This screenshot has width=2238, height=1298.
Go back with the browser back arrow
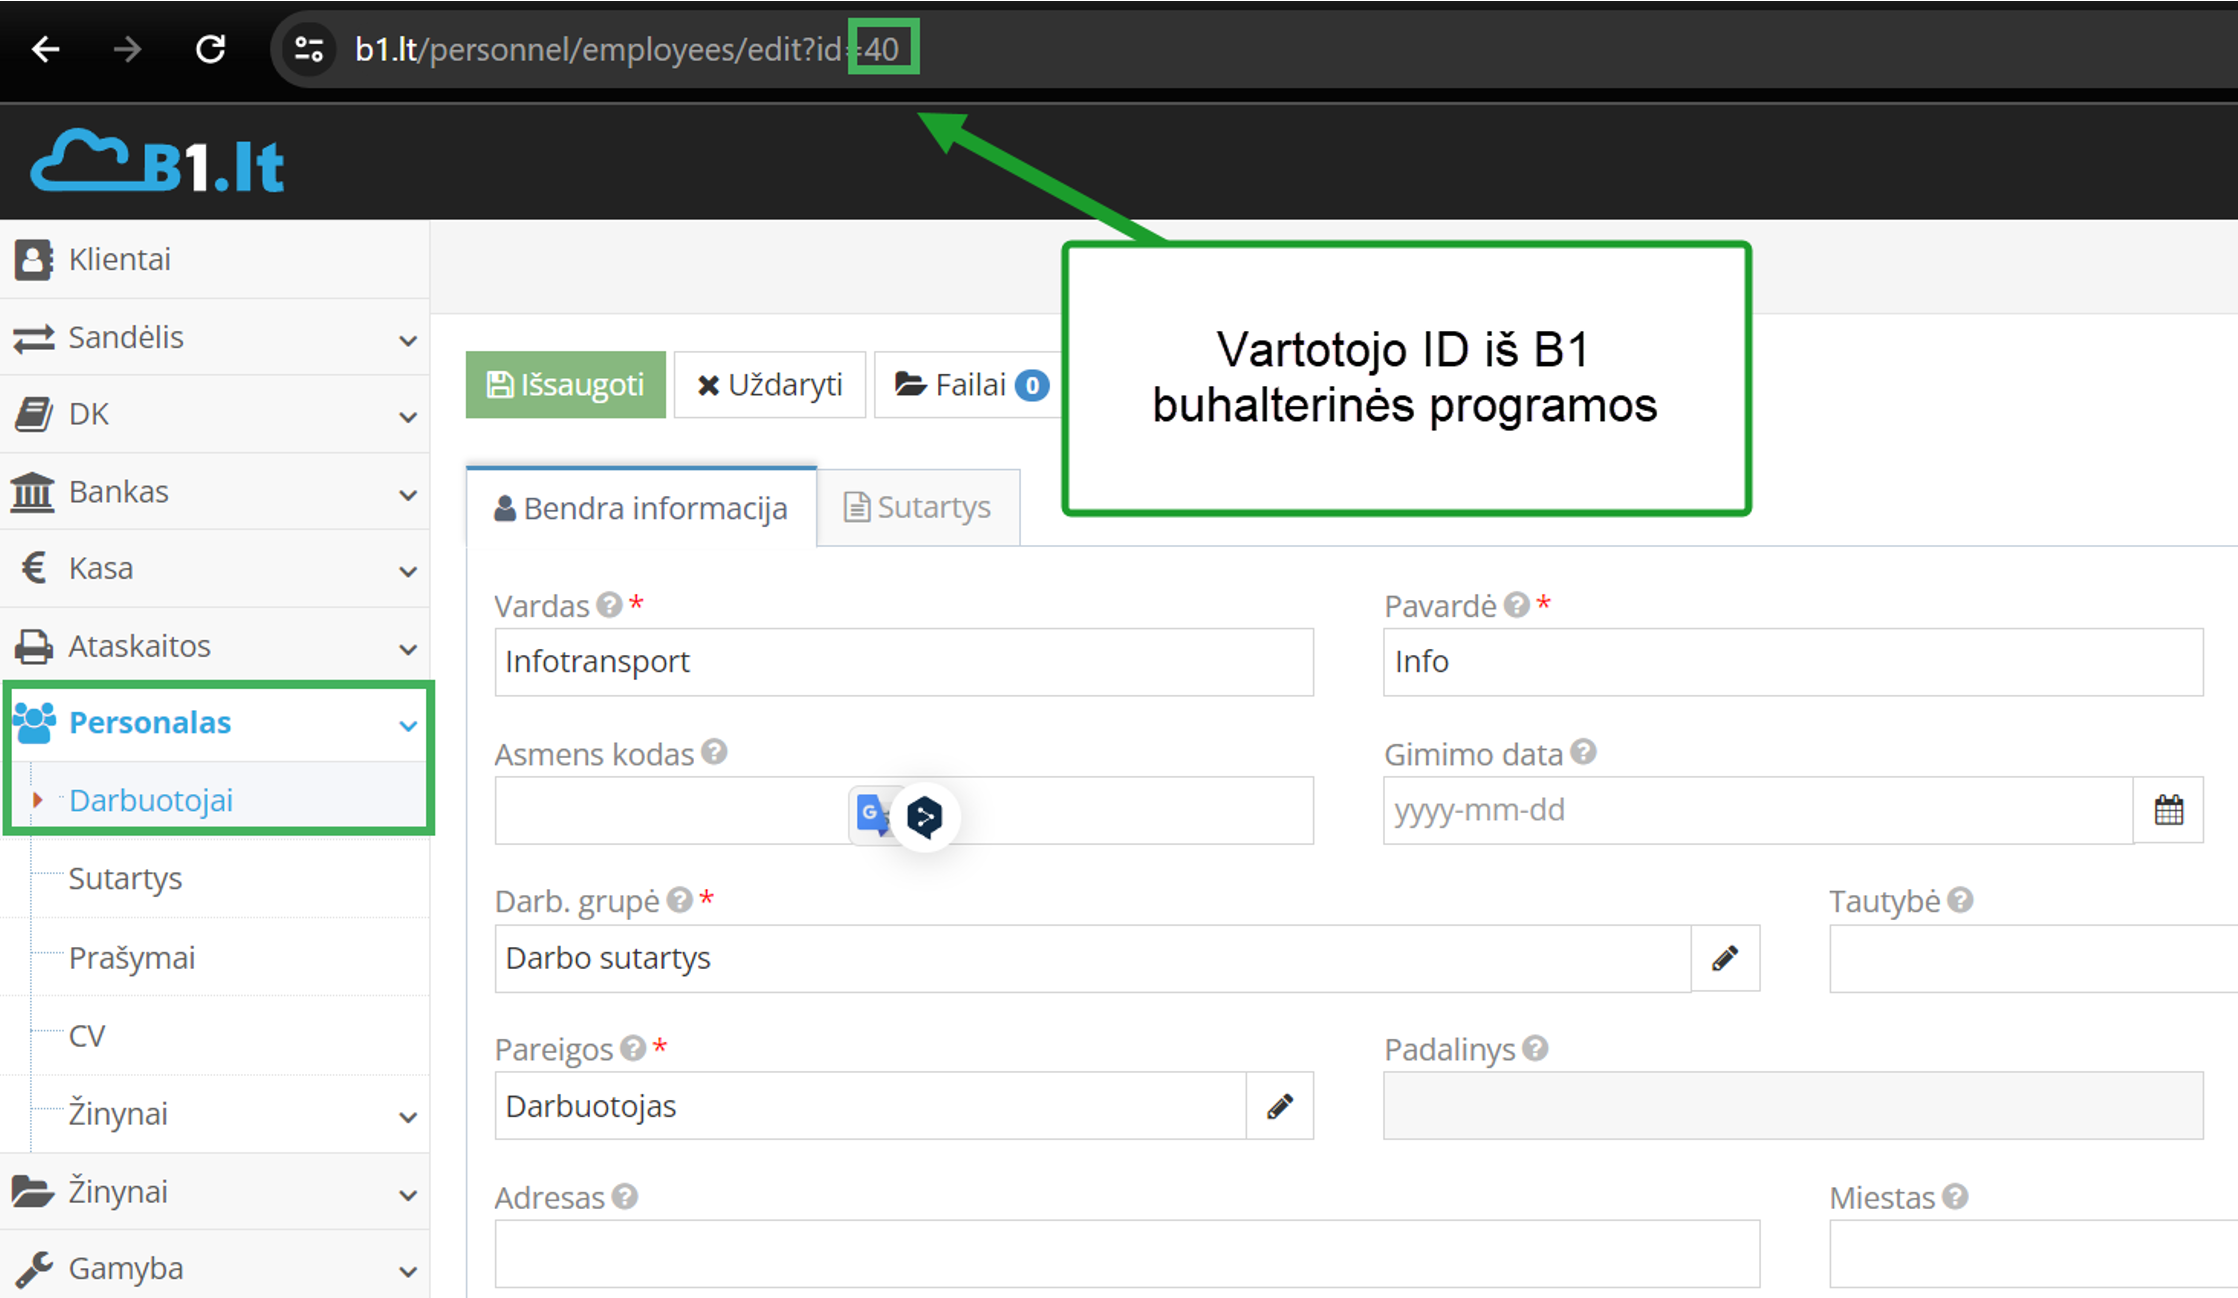tap(46, 49)
